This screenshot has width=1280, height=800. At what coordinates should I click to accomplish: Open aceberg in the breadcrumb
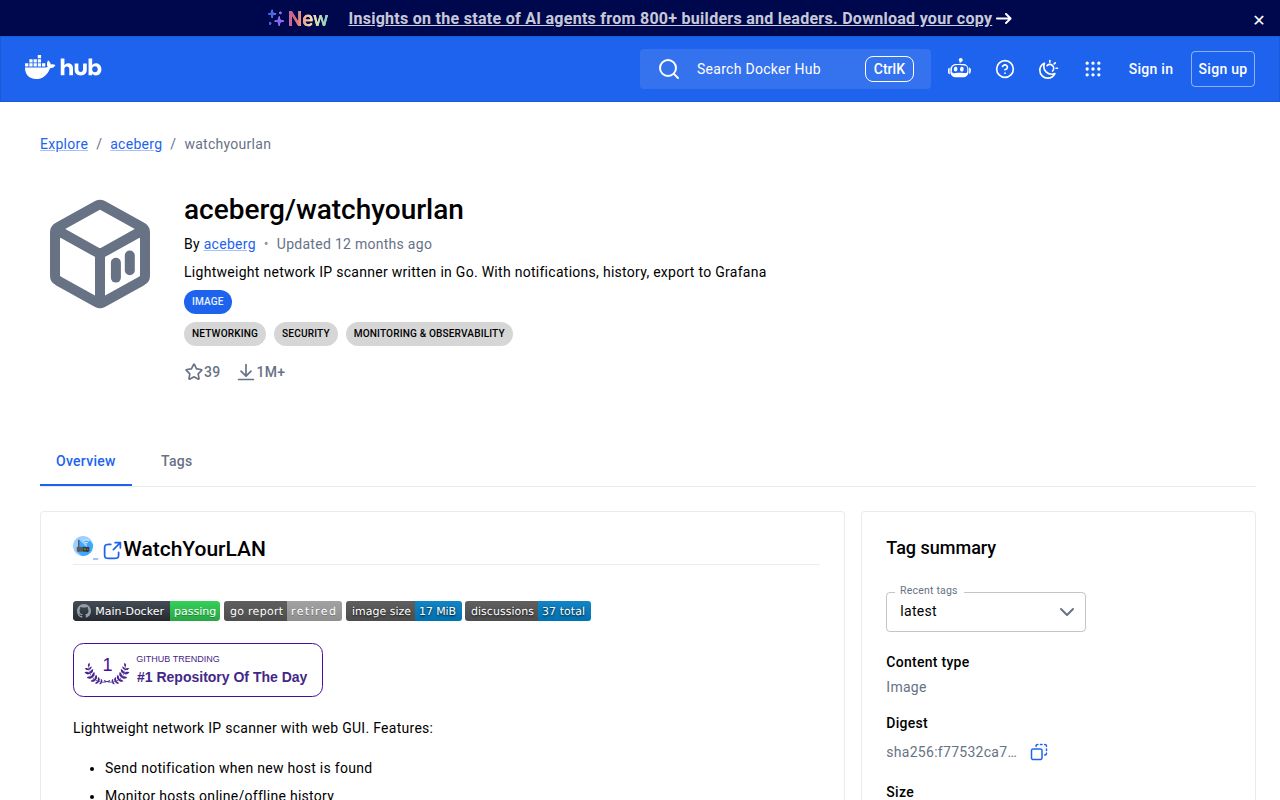(136, 144)
